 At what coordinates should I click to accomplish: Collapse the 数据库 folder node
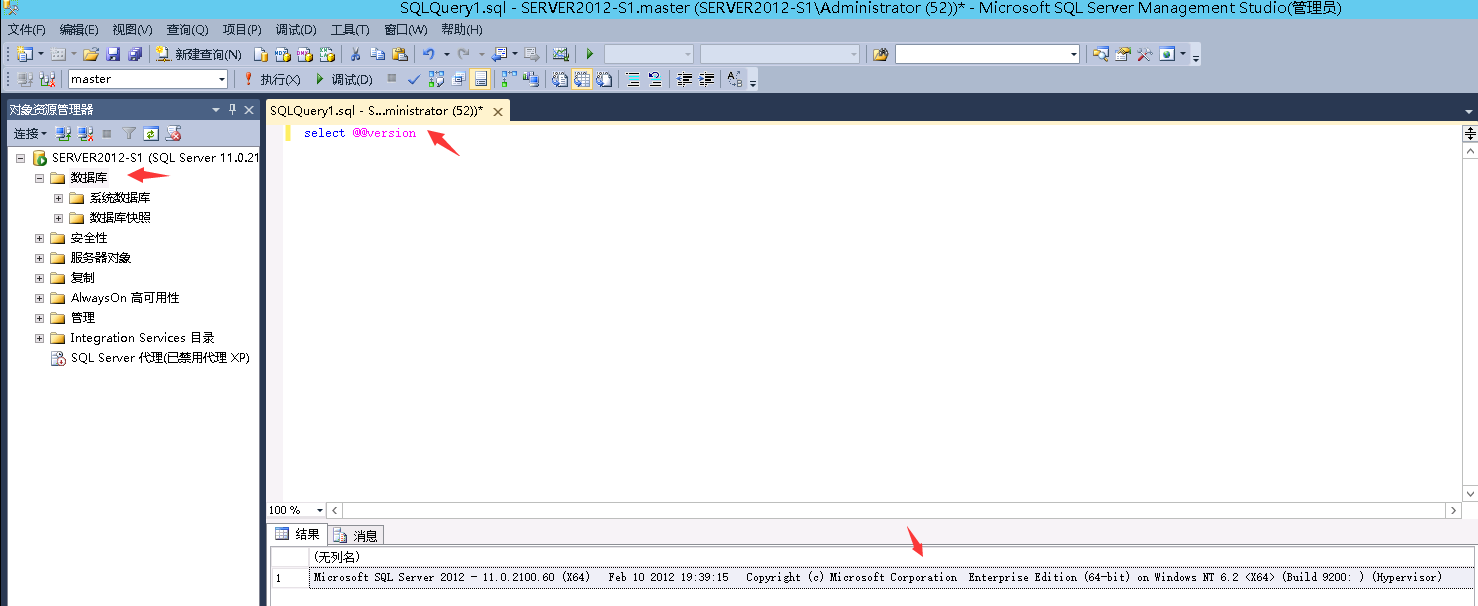39,178
